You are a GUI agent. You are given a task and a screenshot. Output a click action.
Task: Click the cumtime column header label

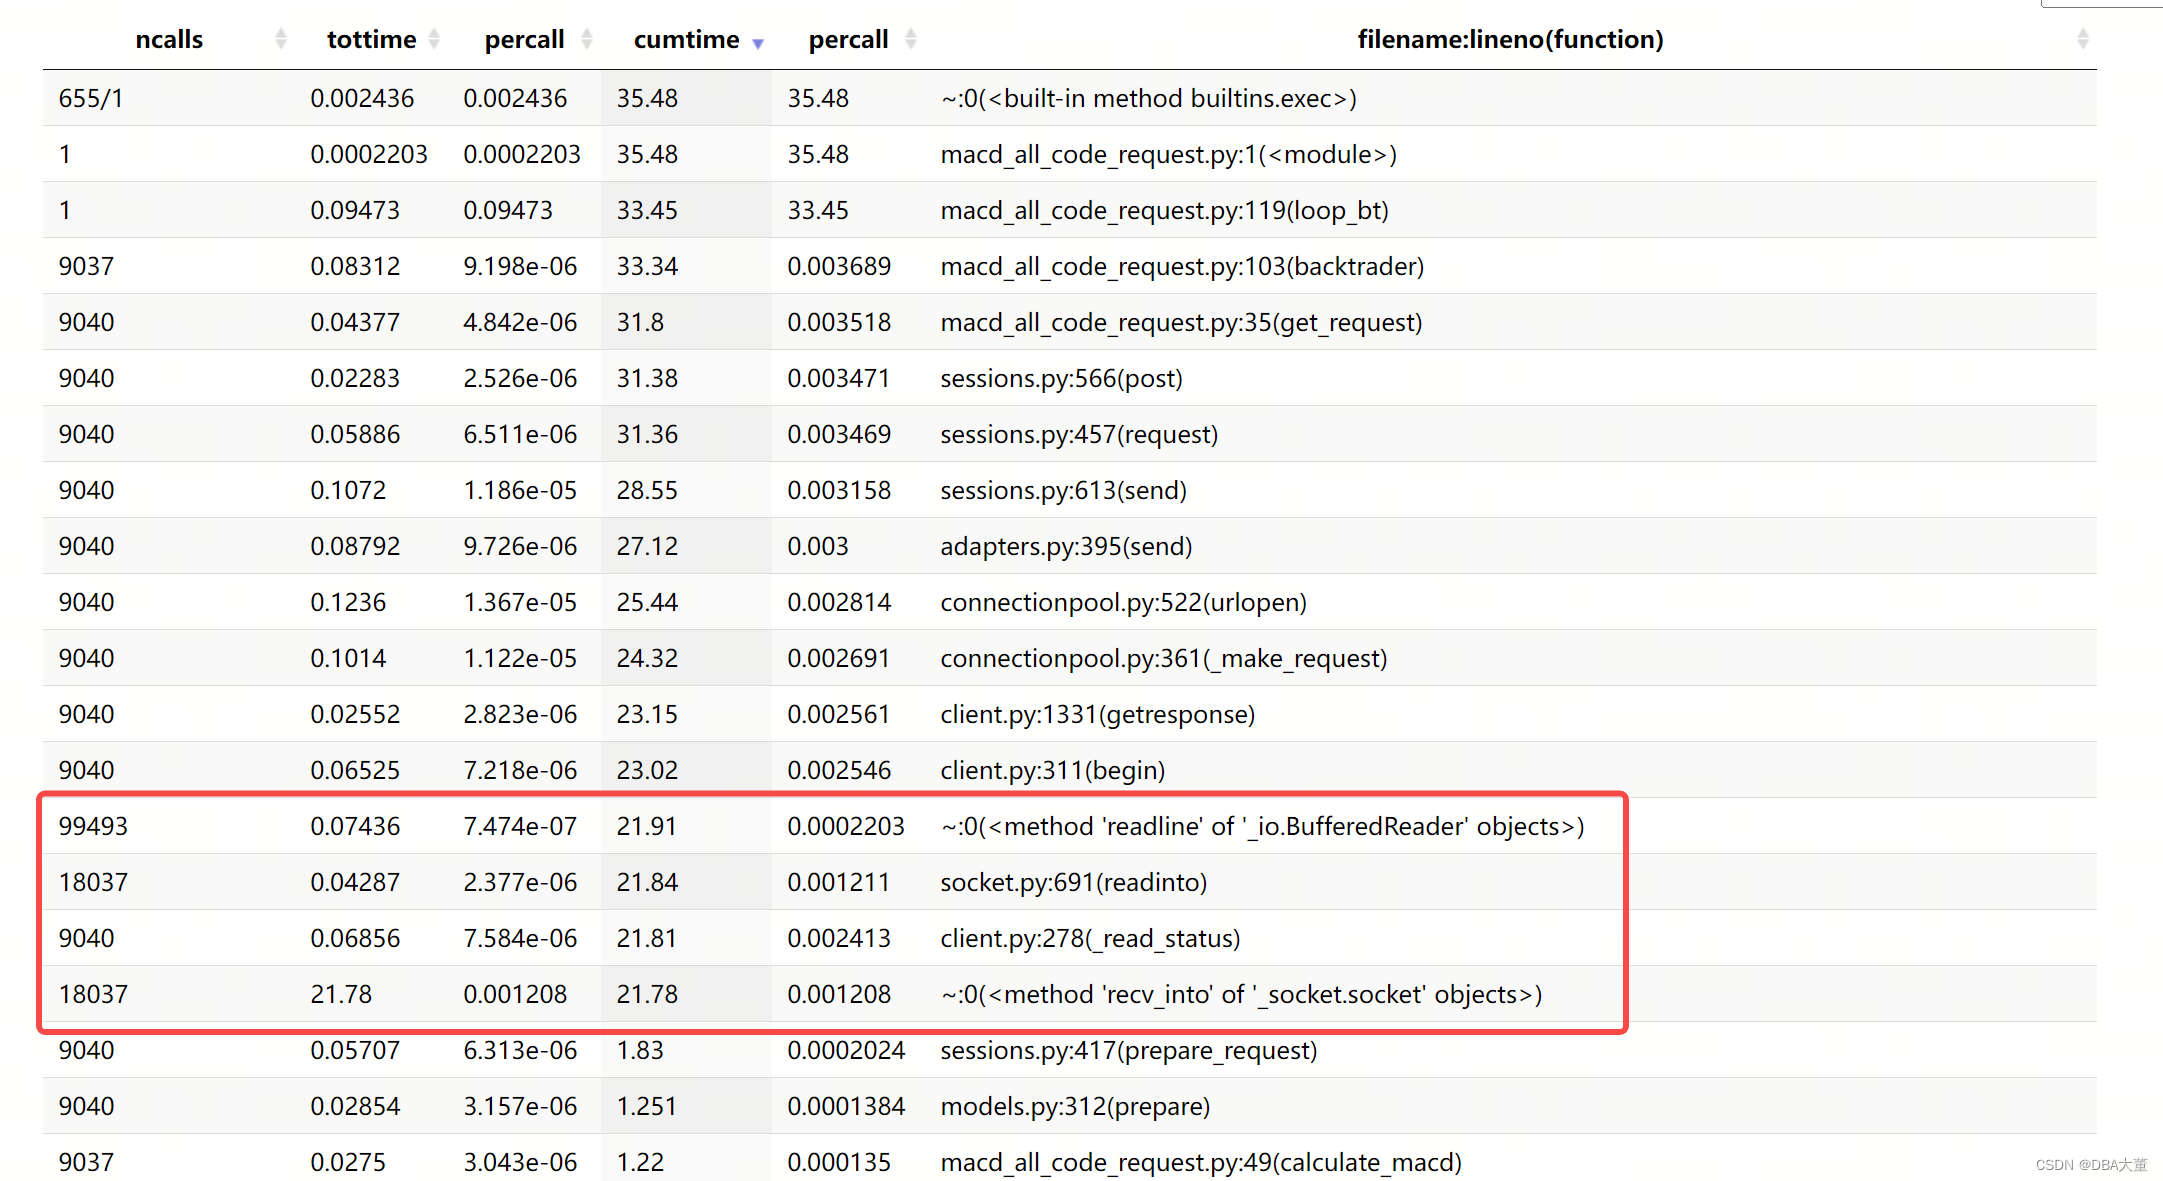pyautogui.click(x=686, y=40)
